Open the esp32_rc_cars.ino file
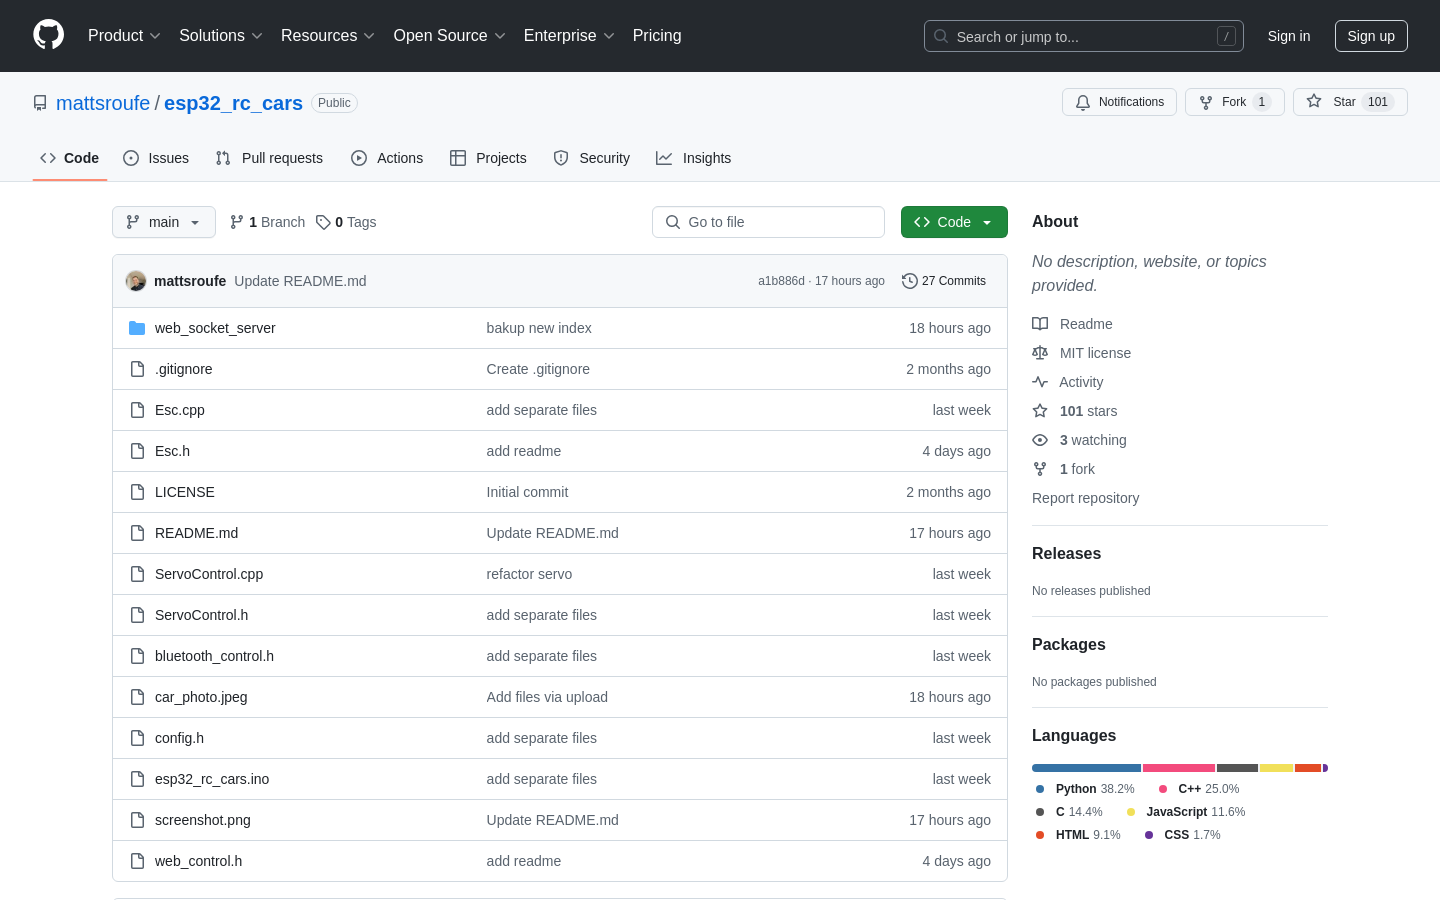The image size is (1440, 900). pos(212,779)
